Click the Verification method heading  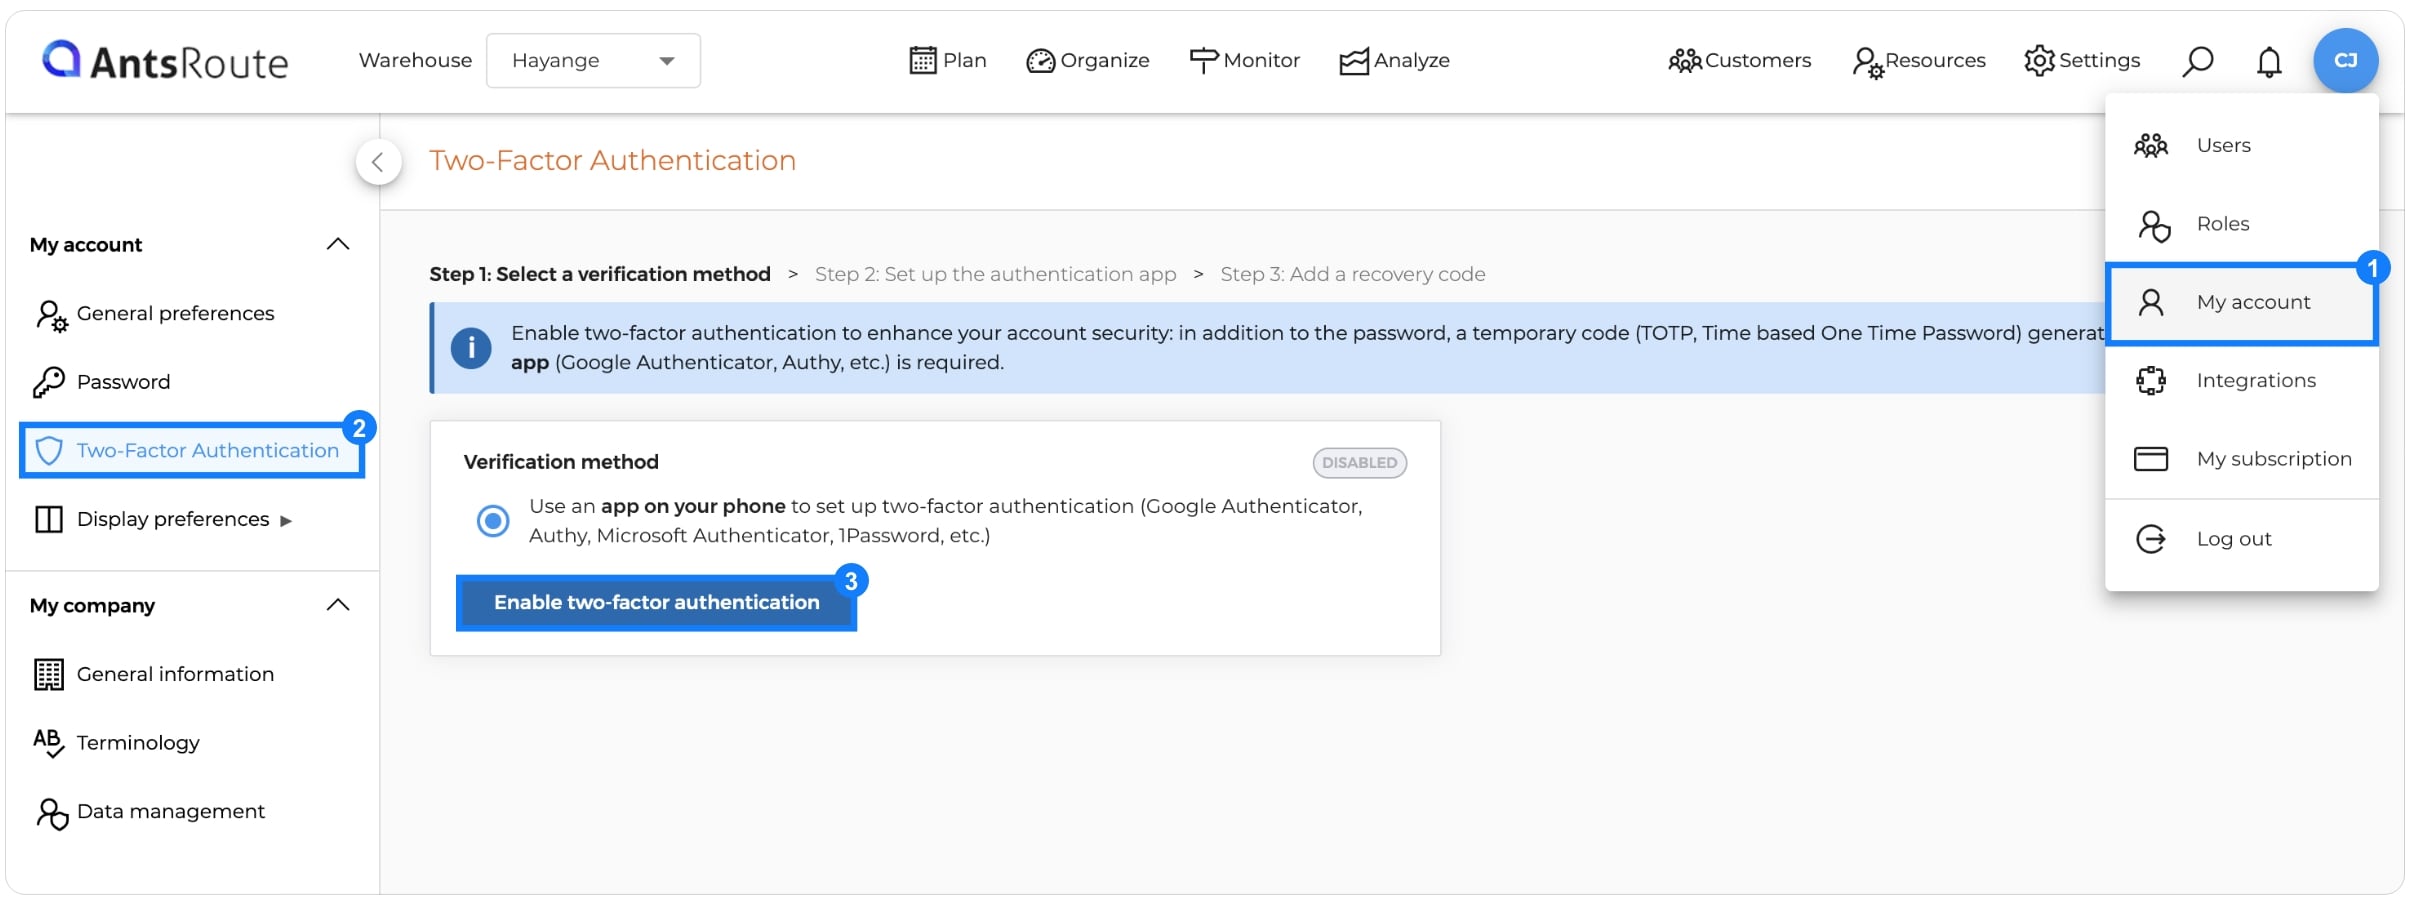tap(561, 462)
